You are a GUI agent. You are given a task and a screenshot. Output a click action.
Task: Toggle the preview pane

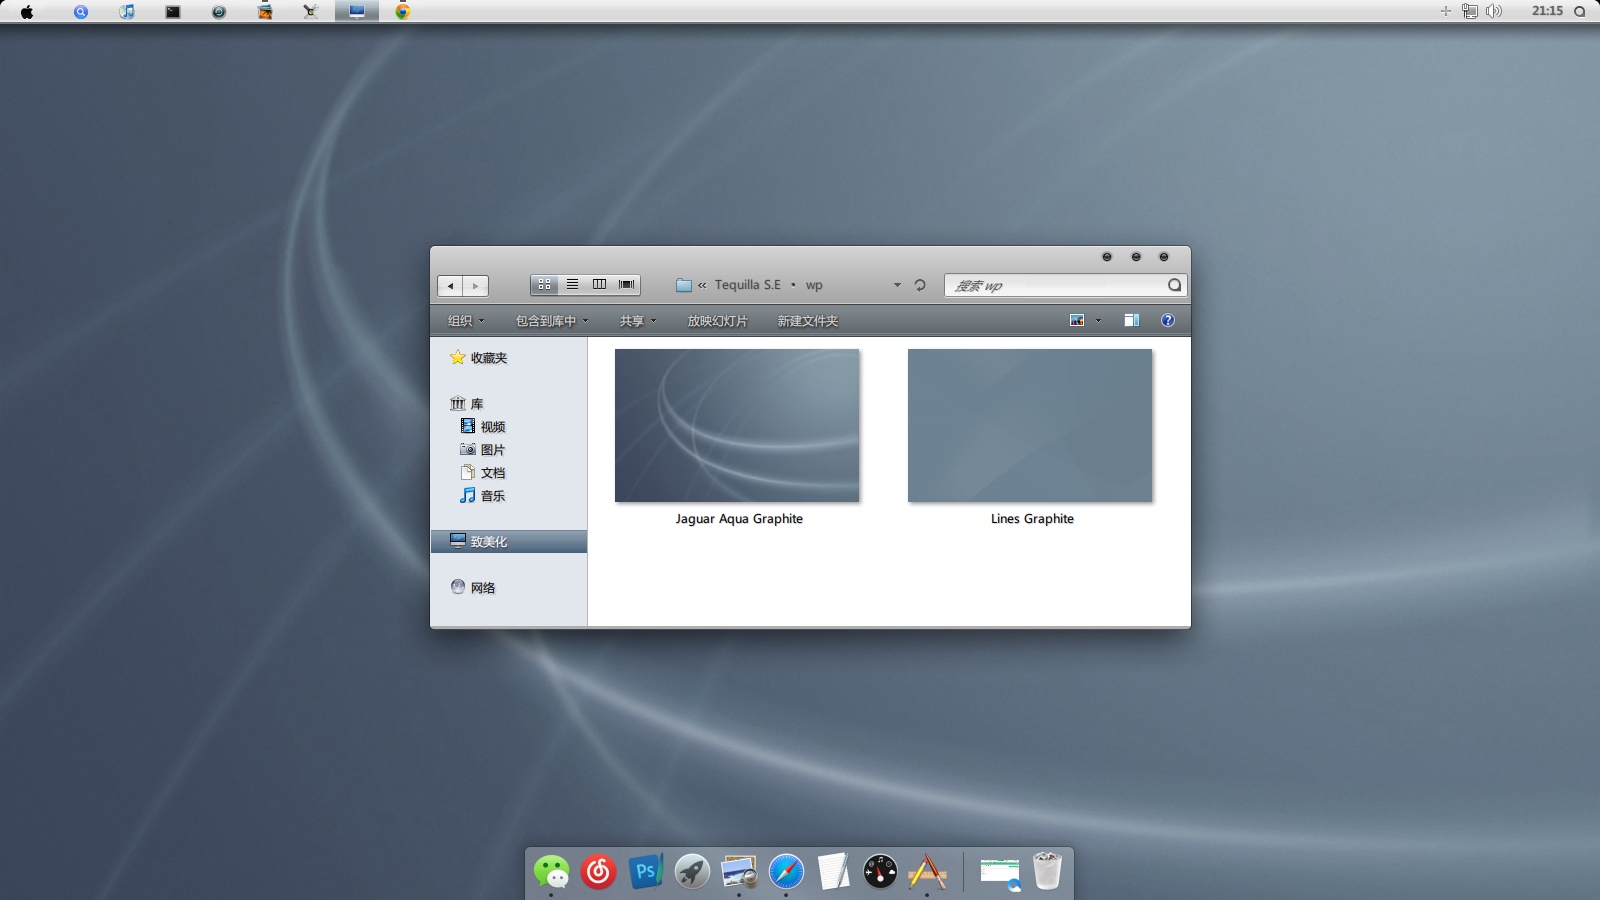point(1131,321)
